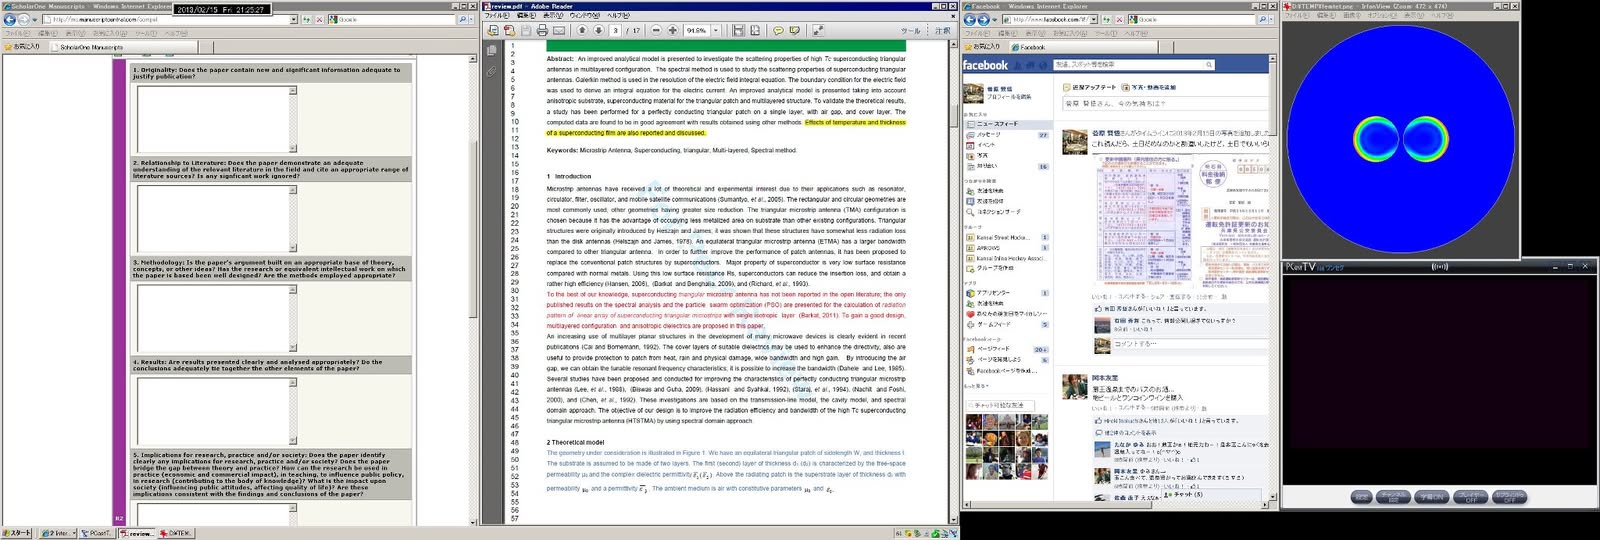Viewport: 1600px width, 540px height.
Task: Open recent pages dropdown beside Facebook forward button
Action: pyautogui.click(x=993, y=19)
